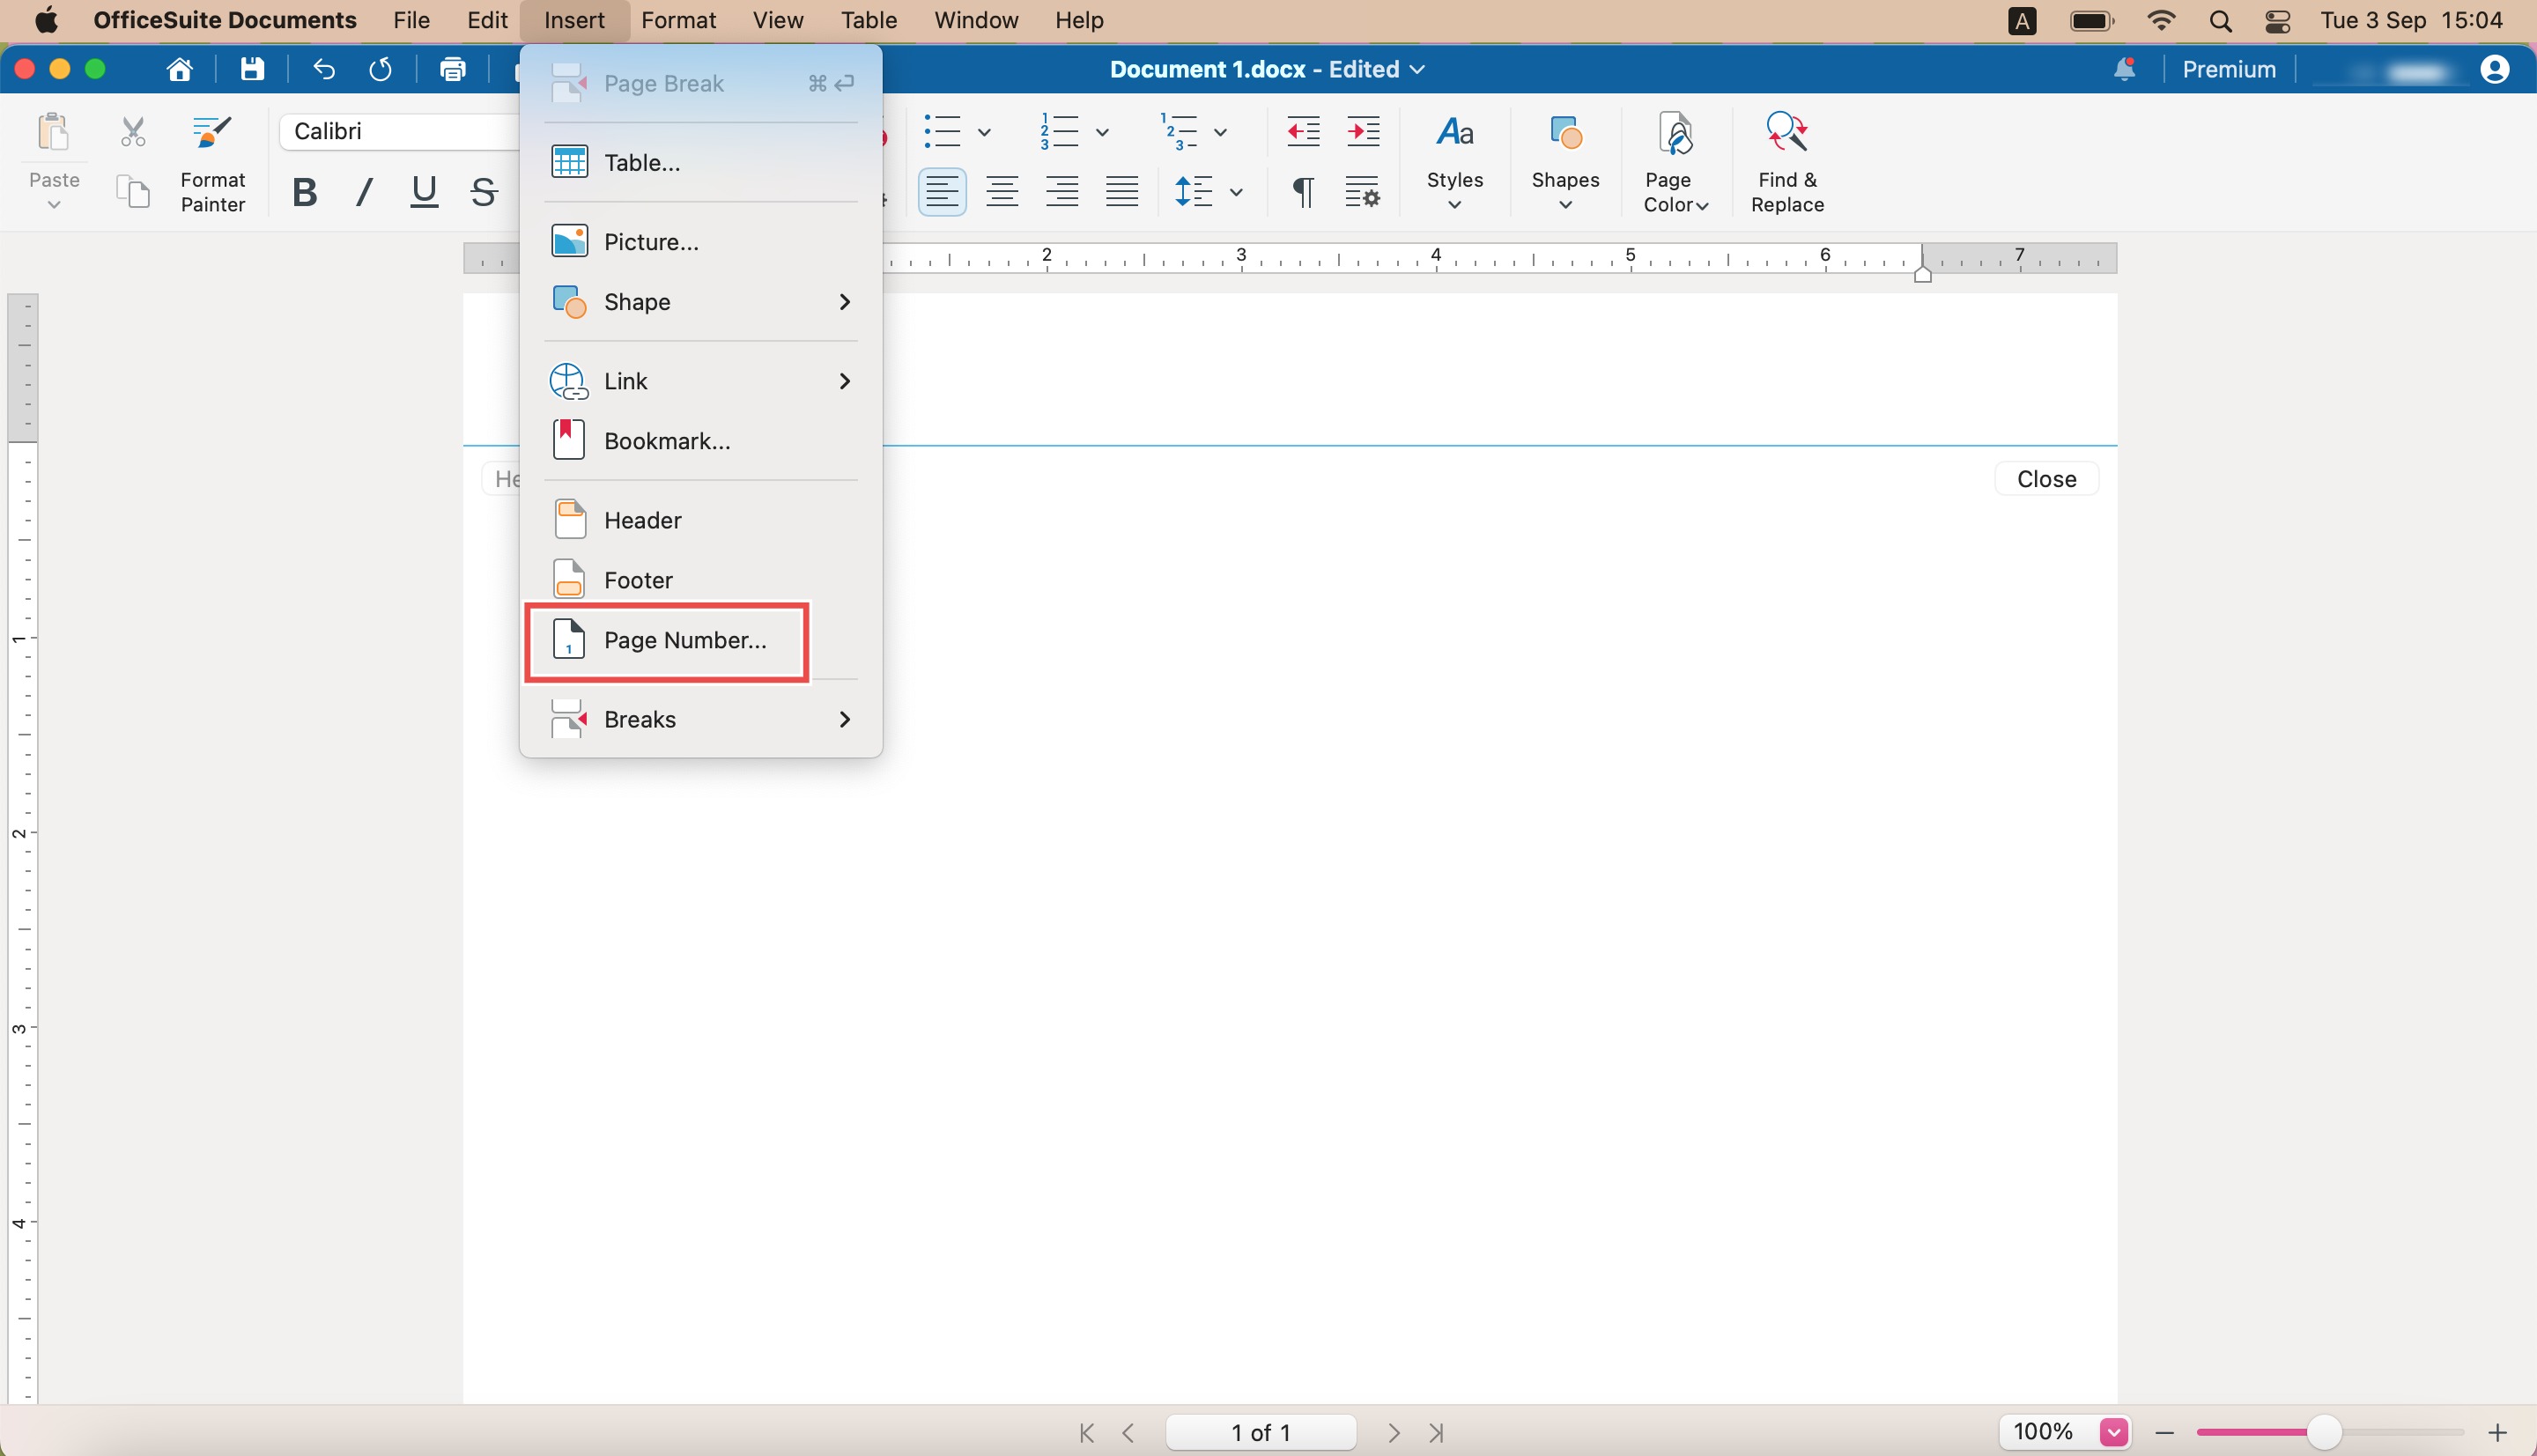Open the user account profile icon
This screenshot has width=2537, height=1456.
(x=2494, y=69)
